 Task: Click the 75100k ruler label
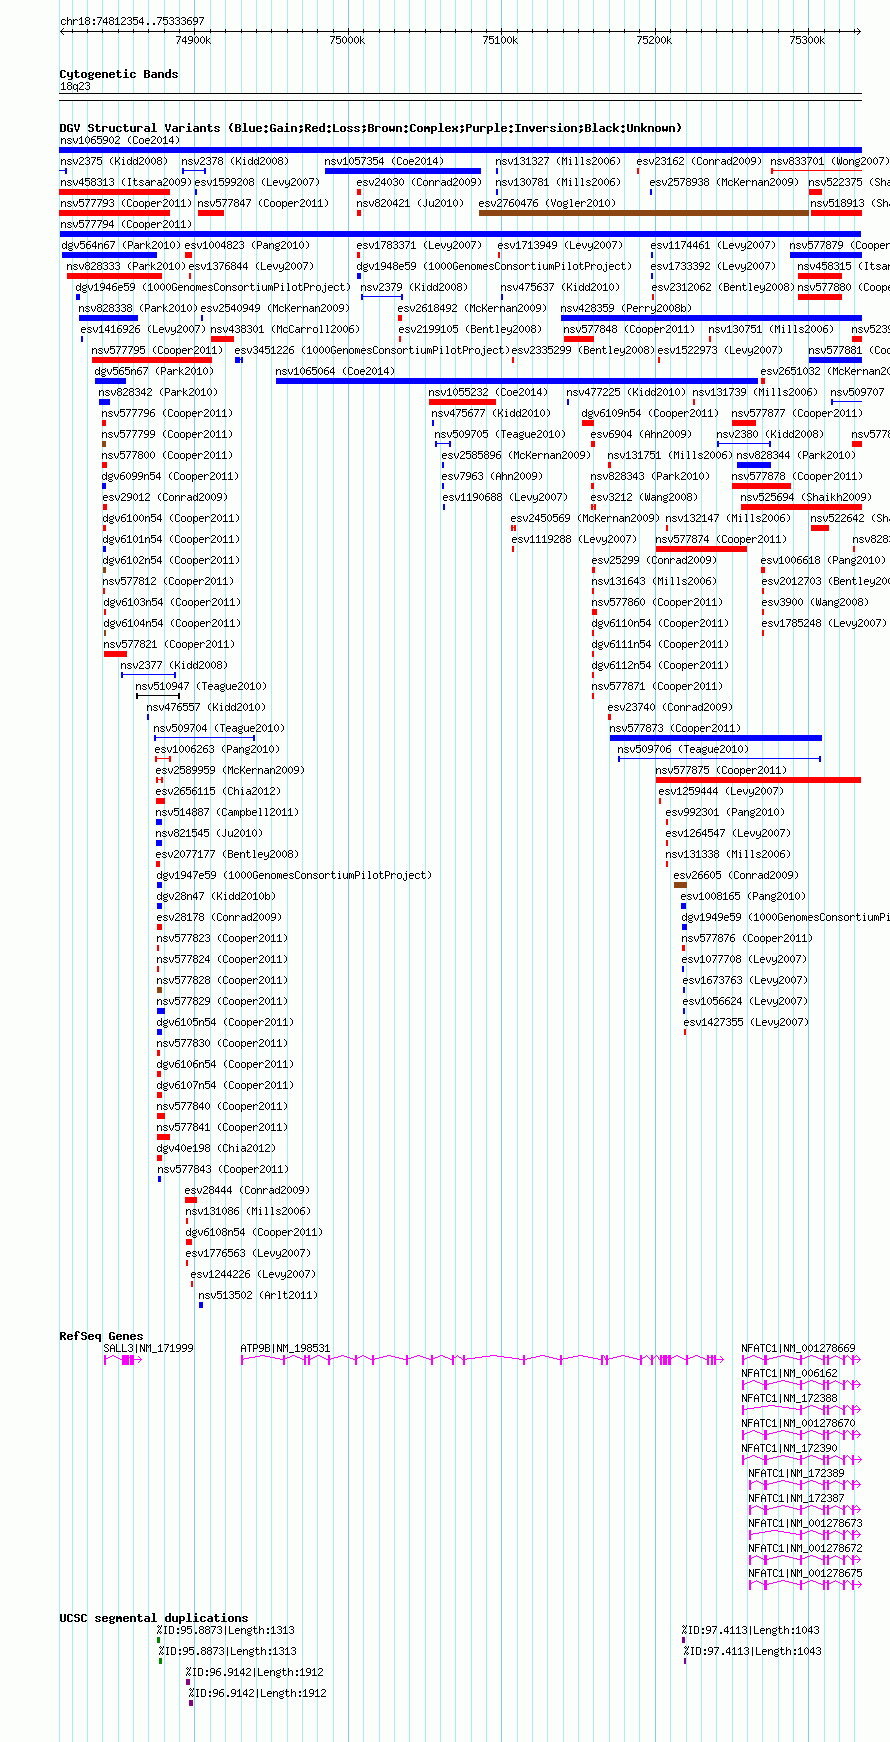[500, 40]
